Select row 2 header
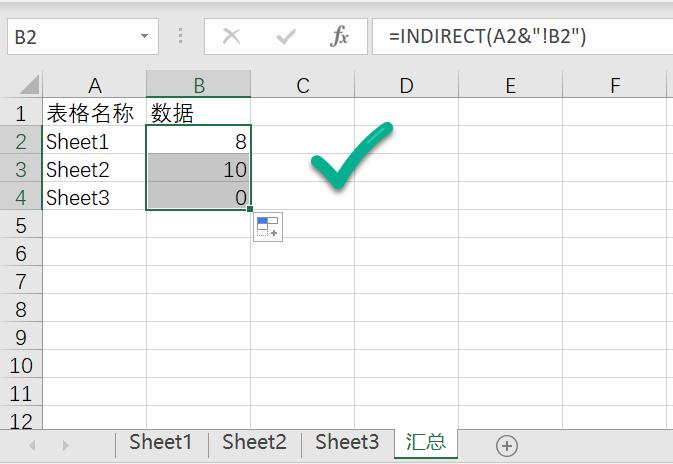This screenshot has height=464, width=673. pyautogui.click(x=21, y=141)
